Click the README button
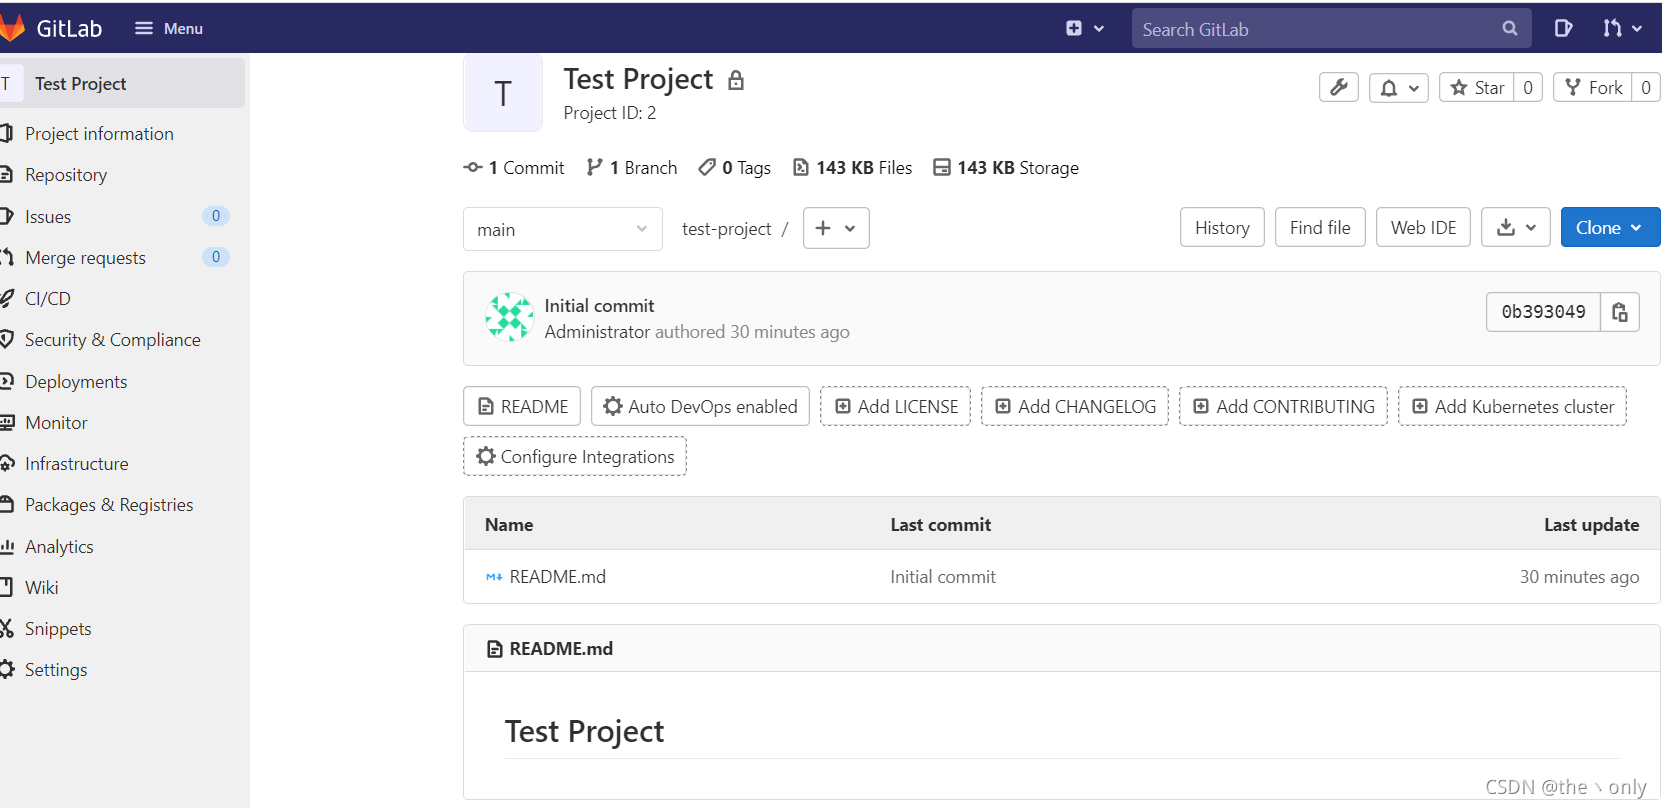Viewport: 1662px width, 808px height. coord(523,406)
